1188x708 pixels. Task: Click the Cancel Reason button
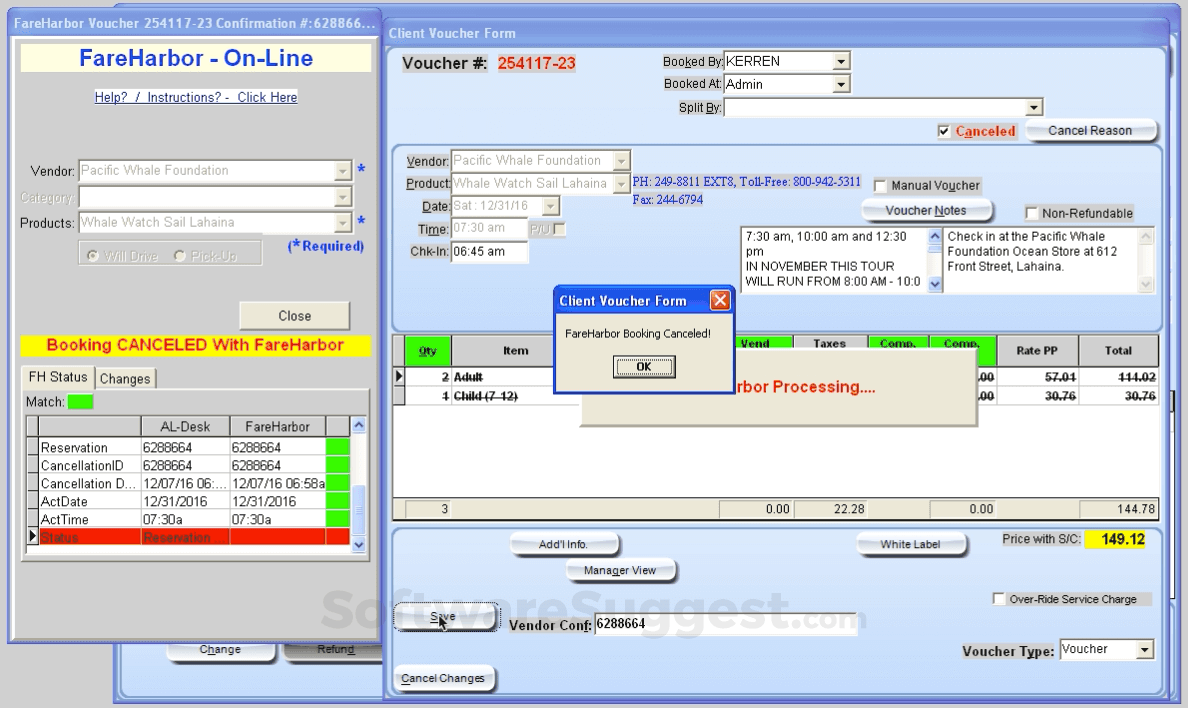pyautogui.click(x=1090, y=131)
